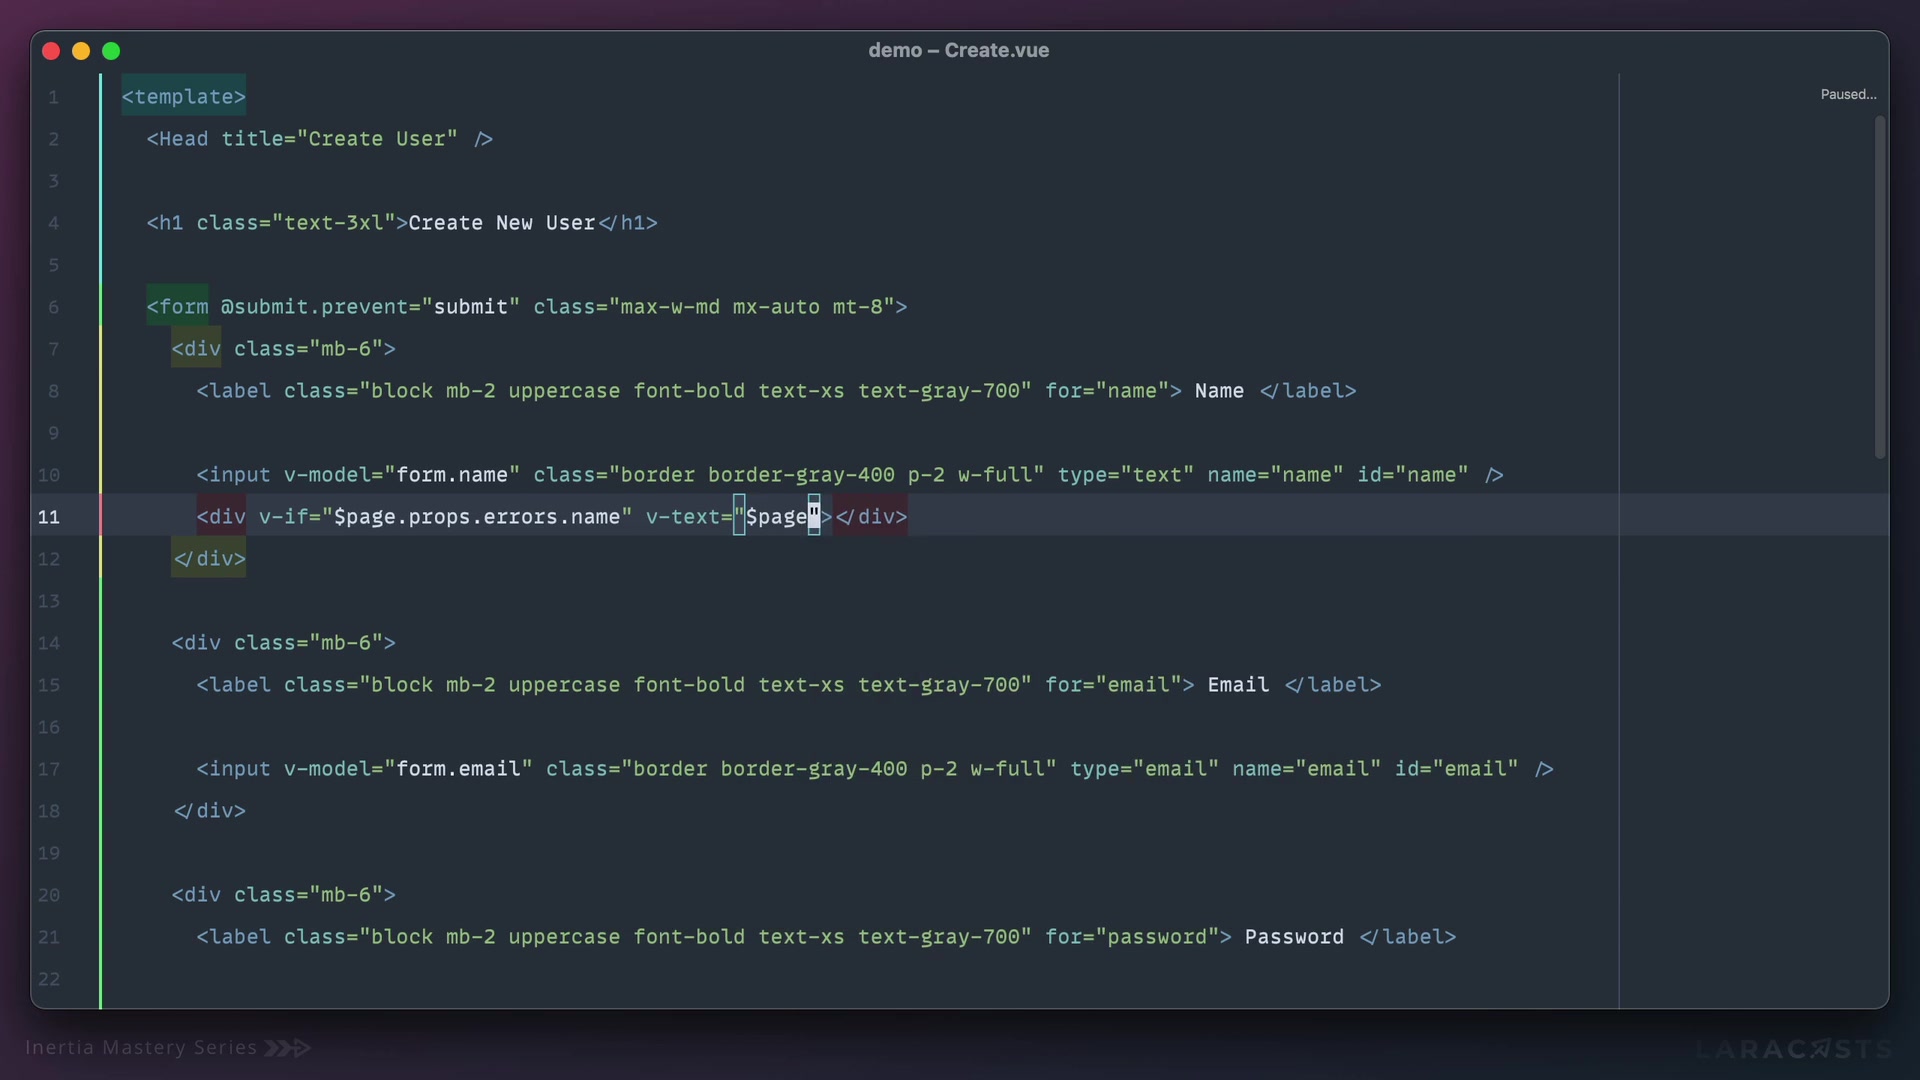The image size is (1920, 1080).
Task: Click the <div class="mb-6"> on line 14
Action: (x=284, y=643)
